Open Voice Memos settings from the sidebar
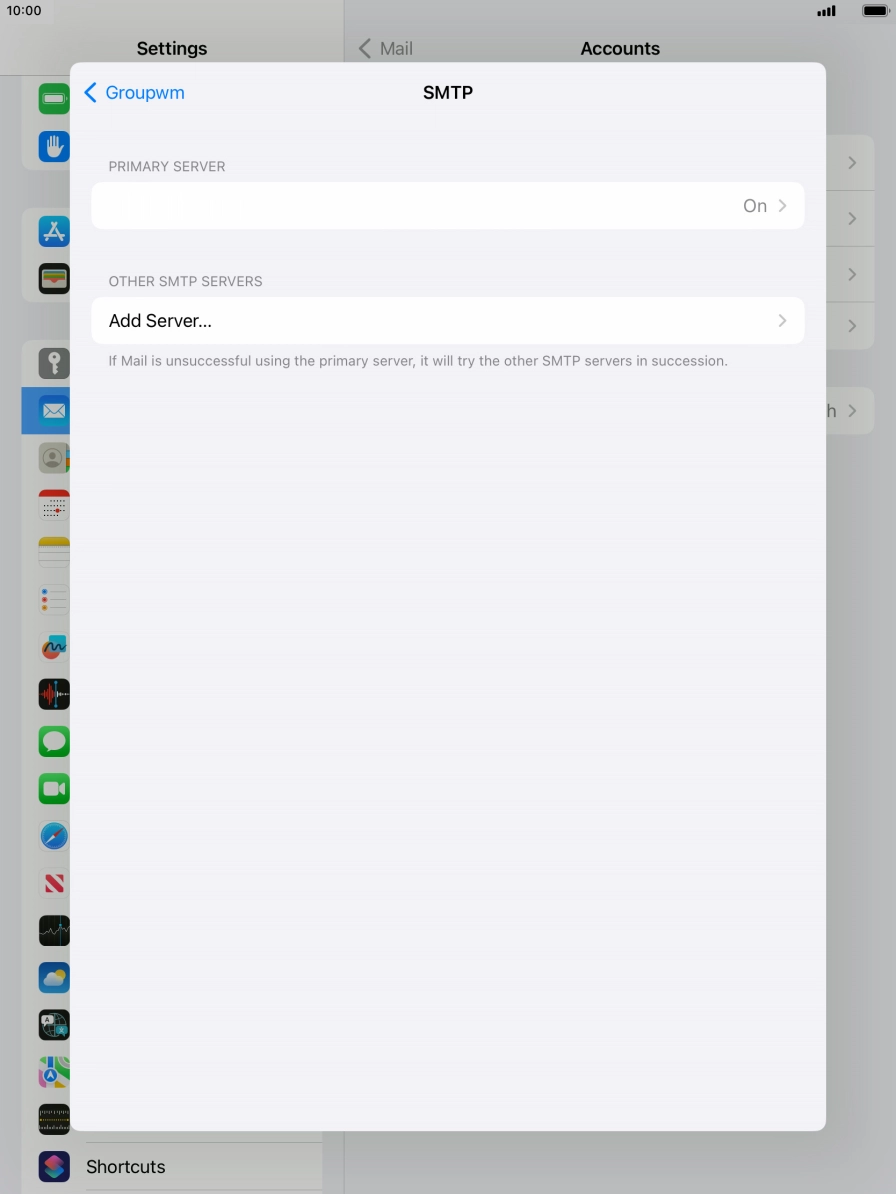Image resolution: width=896 pixels, height=1194 pixels. coord(53,694)
